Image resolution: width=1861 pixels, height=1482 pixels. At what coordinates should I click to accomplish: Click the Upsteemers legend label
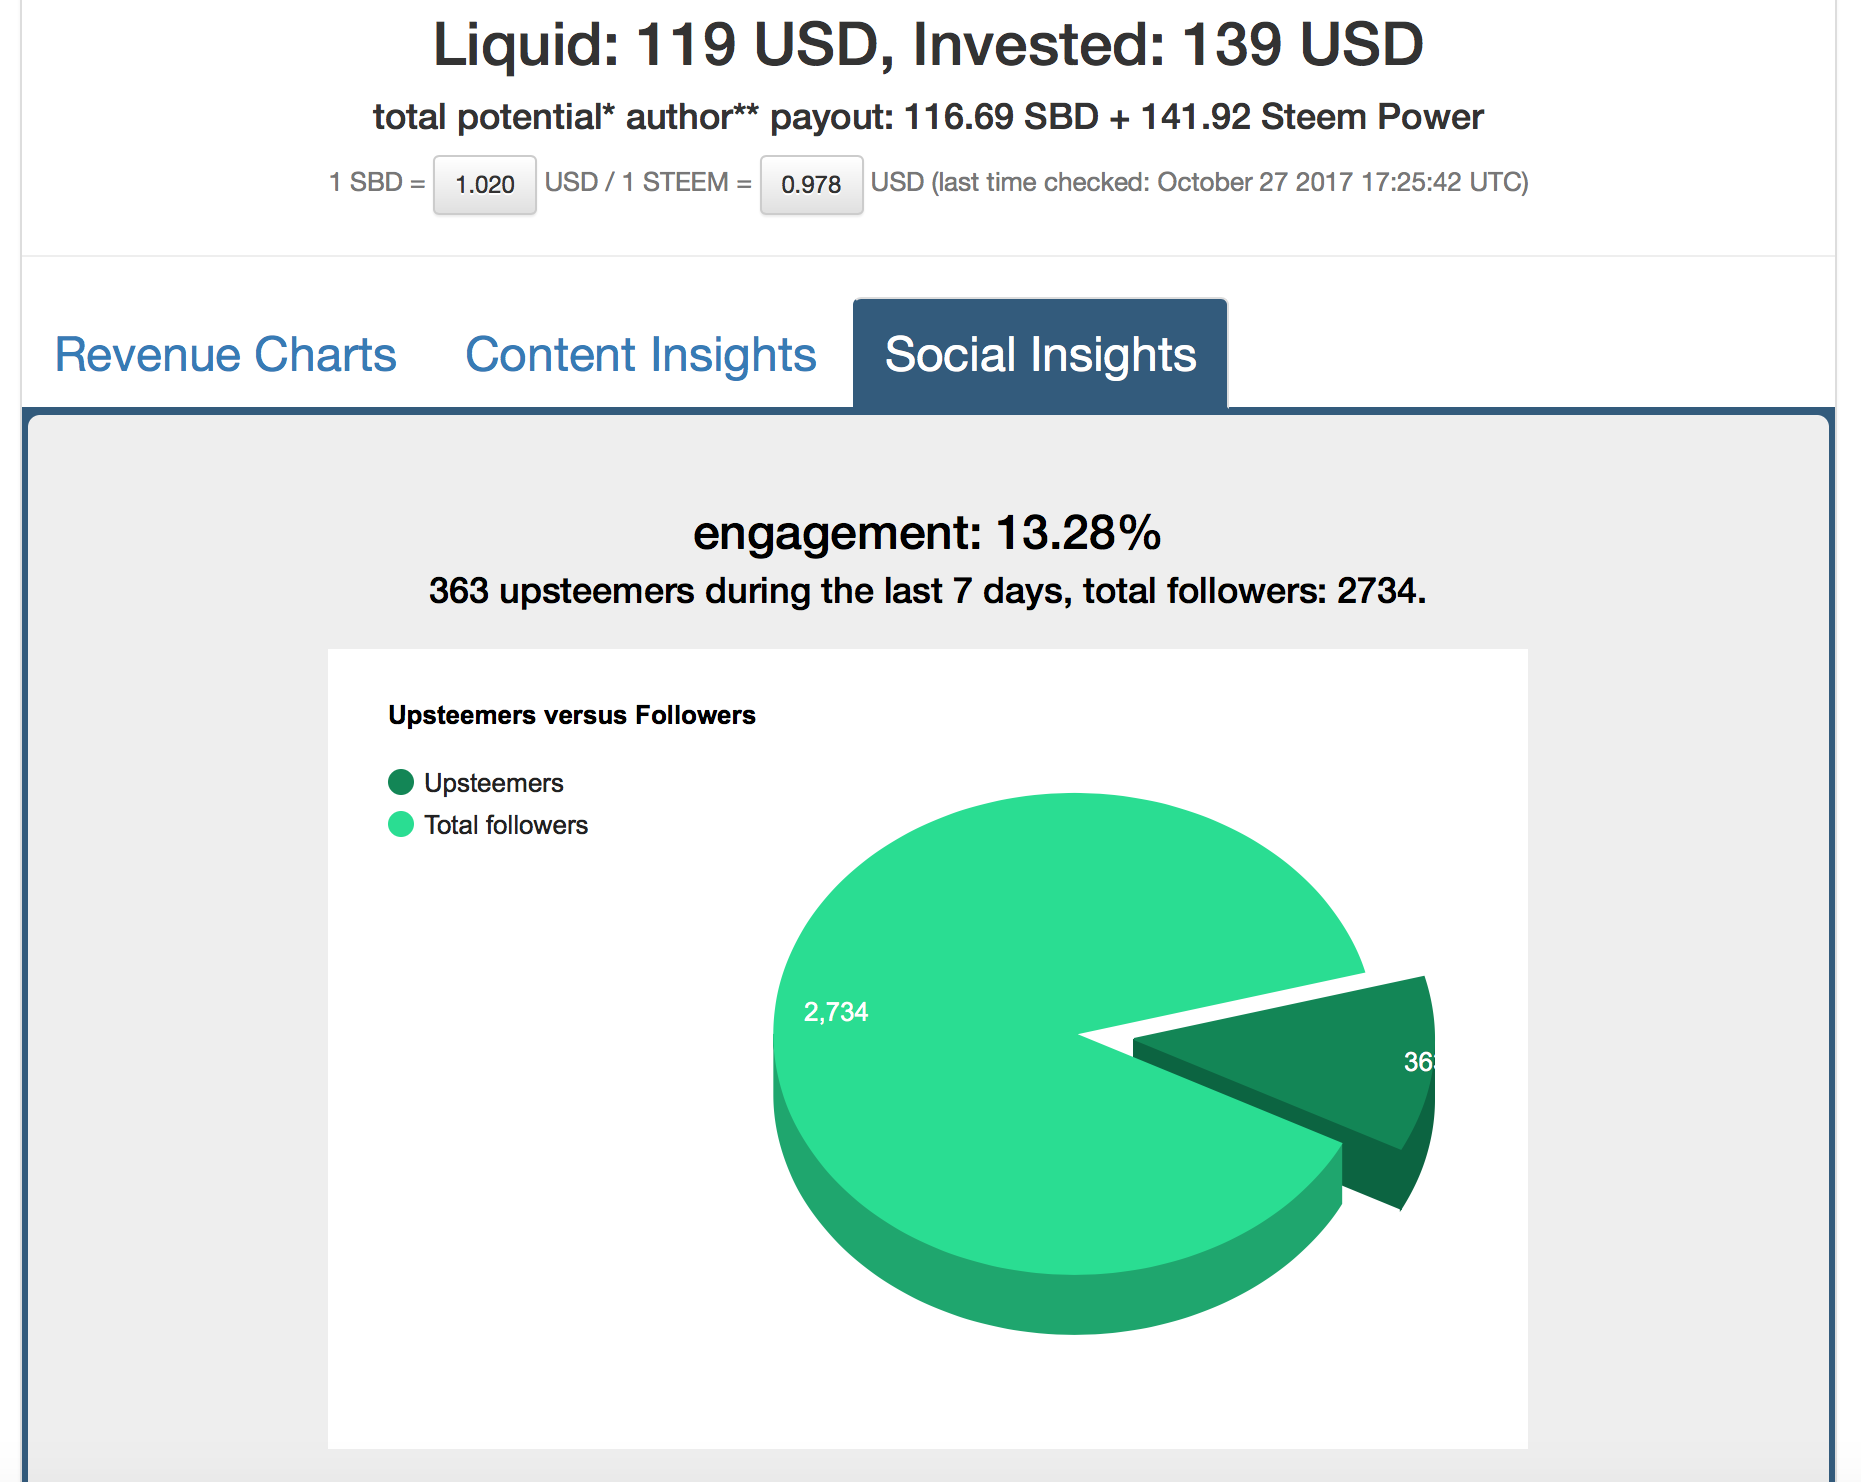pyautogui.click(x=494, y=783)
